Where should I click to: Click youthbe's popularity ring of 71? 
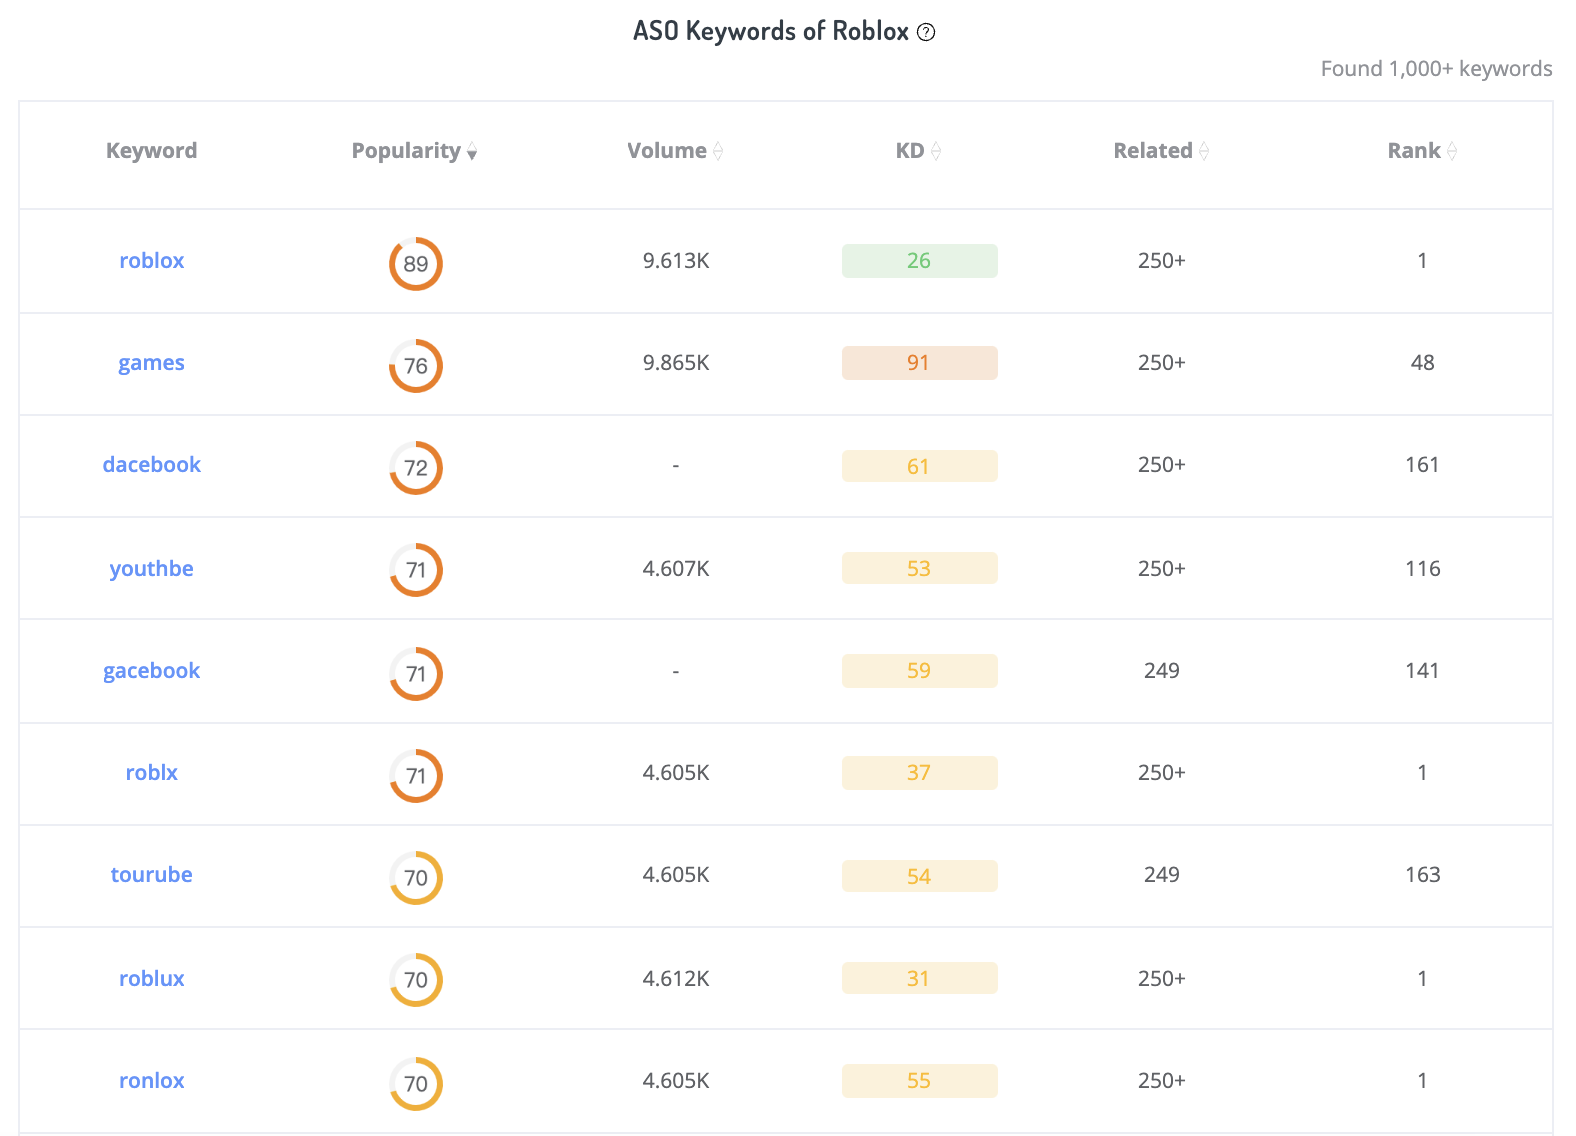point(416,570)
